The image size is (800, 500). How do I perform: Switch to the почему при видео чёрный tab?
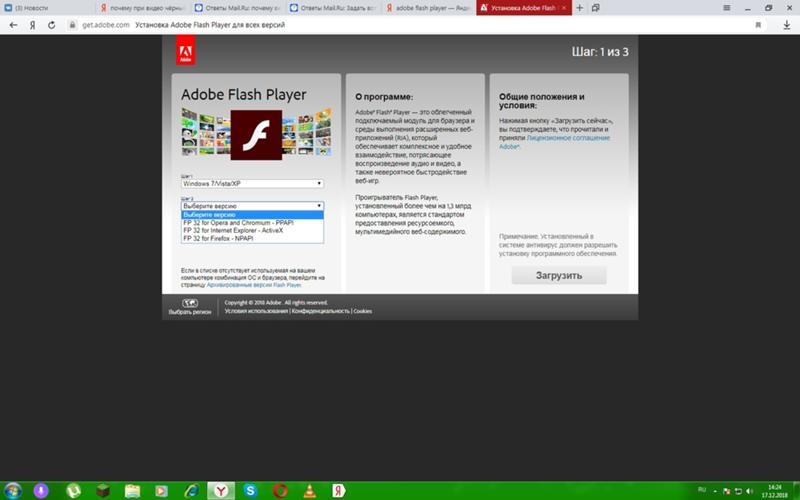click(x=142, y=8)
